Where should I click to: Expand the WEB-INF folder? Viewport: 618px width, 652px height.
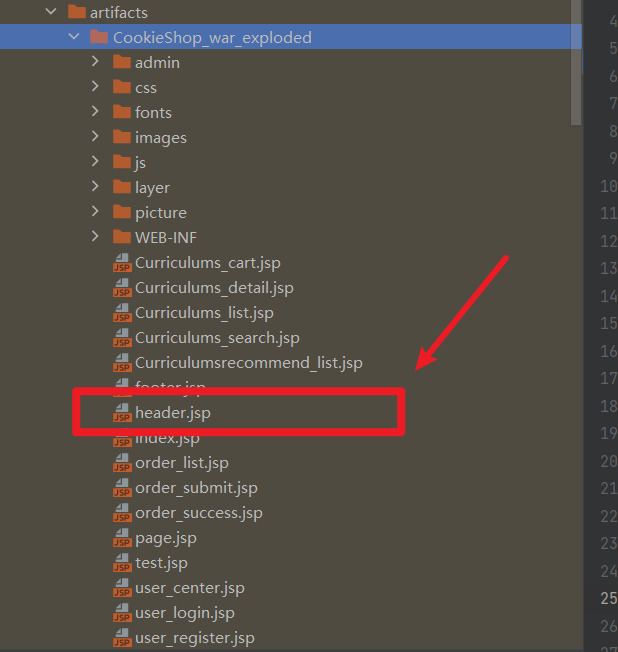pos(95,236)
